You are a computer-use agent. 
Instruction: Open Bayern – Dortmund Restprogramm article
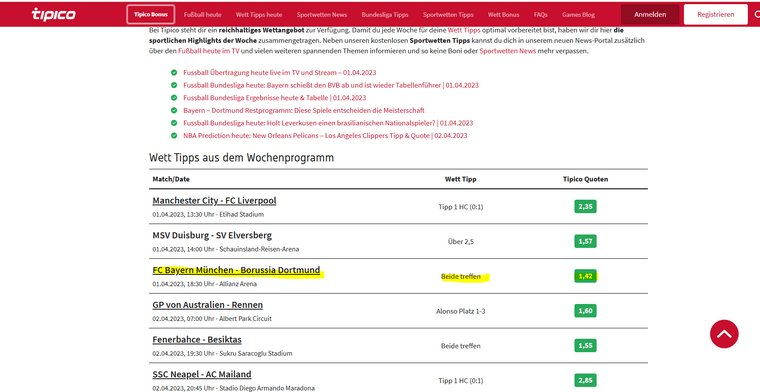[x=304, y=110]
